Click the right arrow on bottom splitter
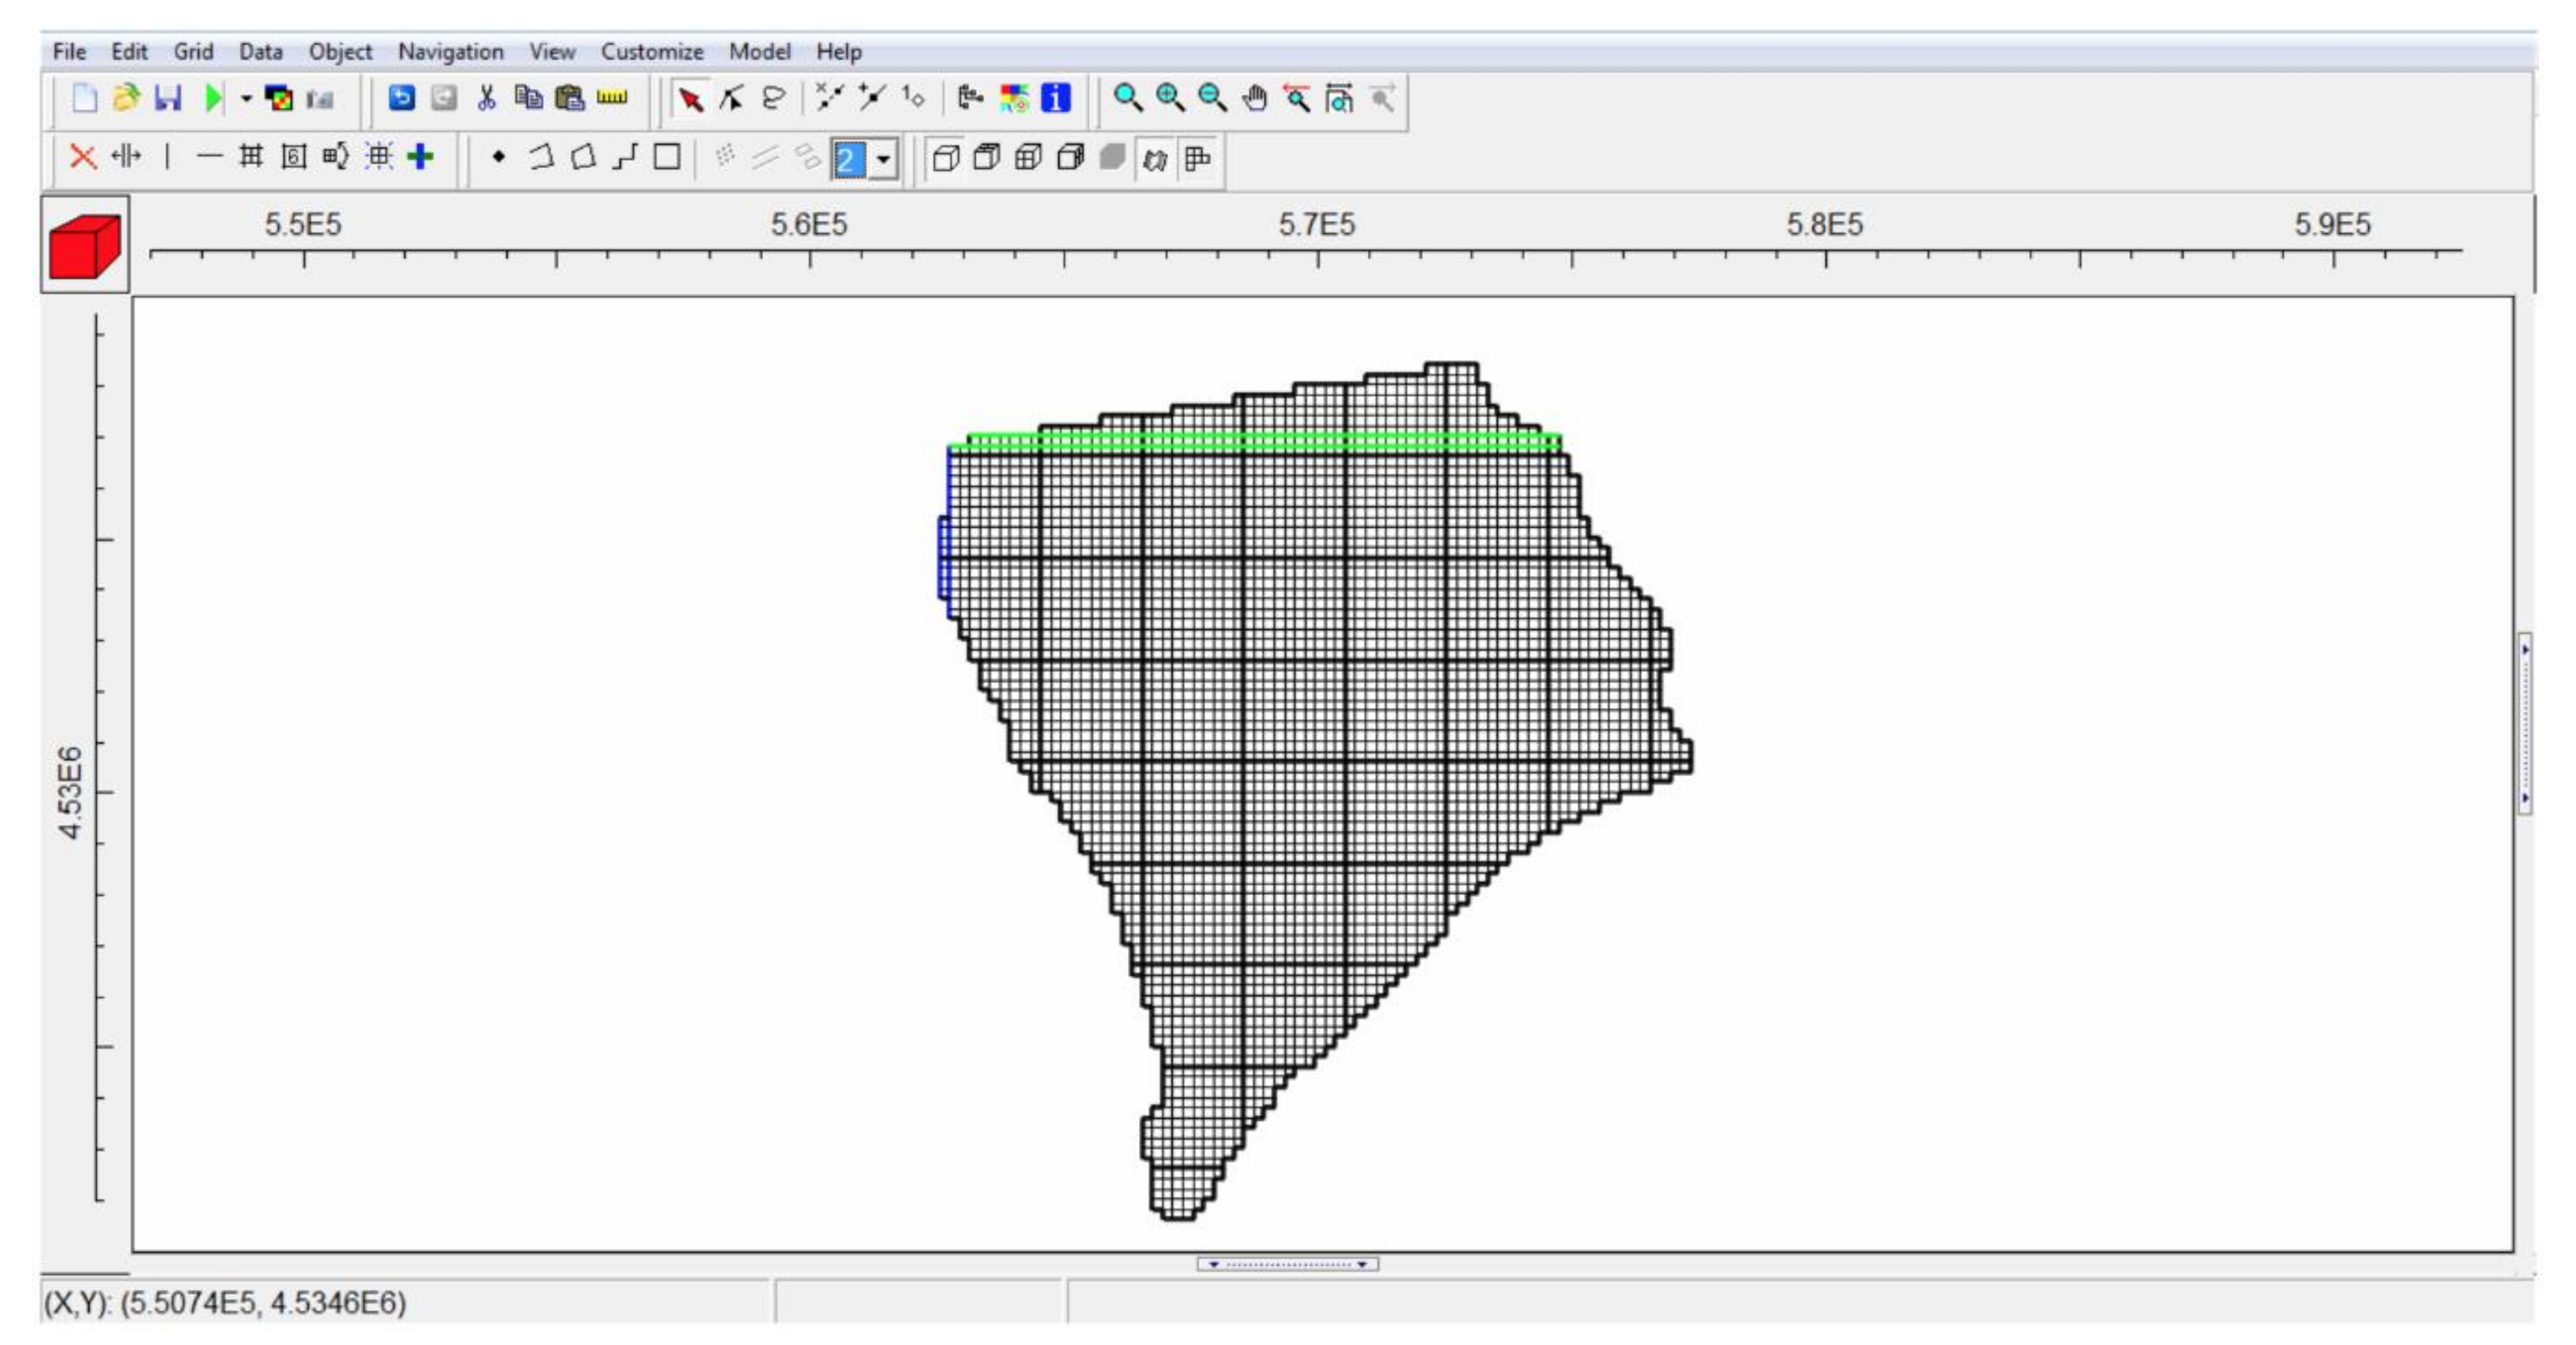Screen dimensions: 2576x1345 (1361, 1264)
